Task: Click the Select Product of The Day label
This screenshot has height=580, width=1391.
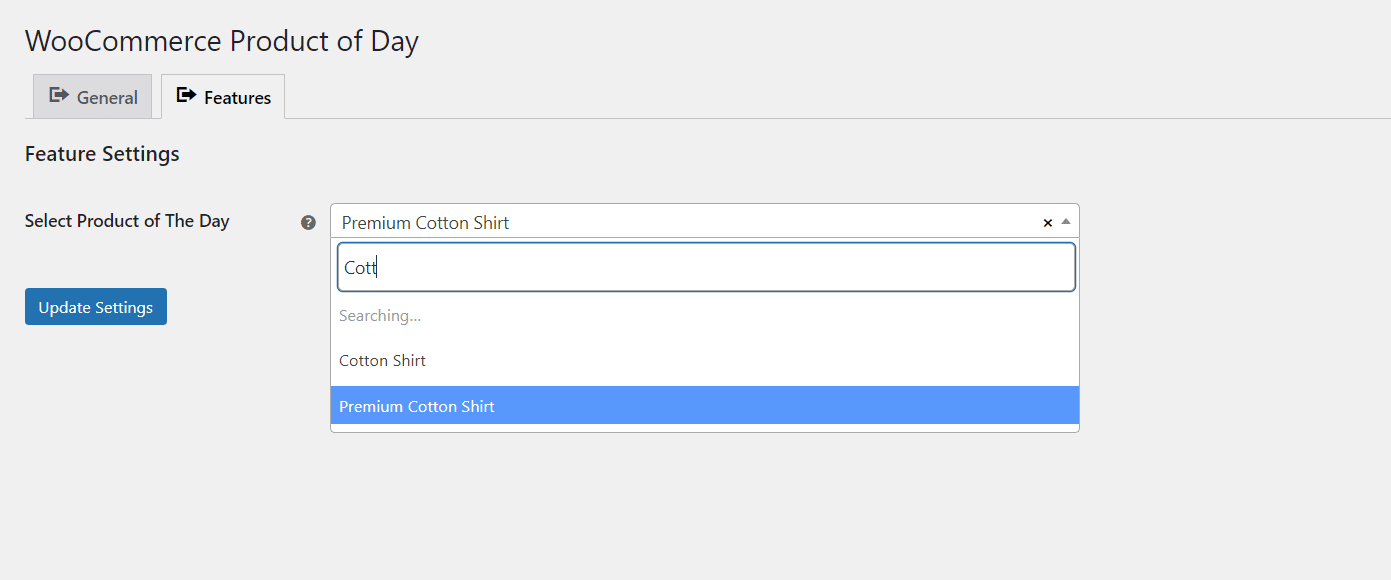Action: [127, 221]
